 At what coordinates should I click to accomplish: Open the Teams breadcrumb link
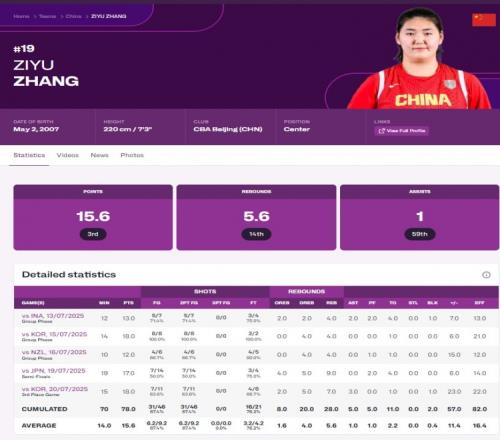point(47,16)
